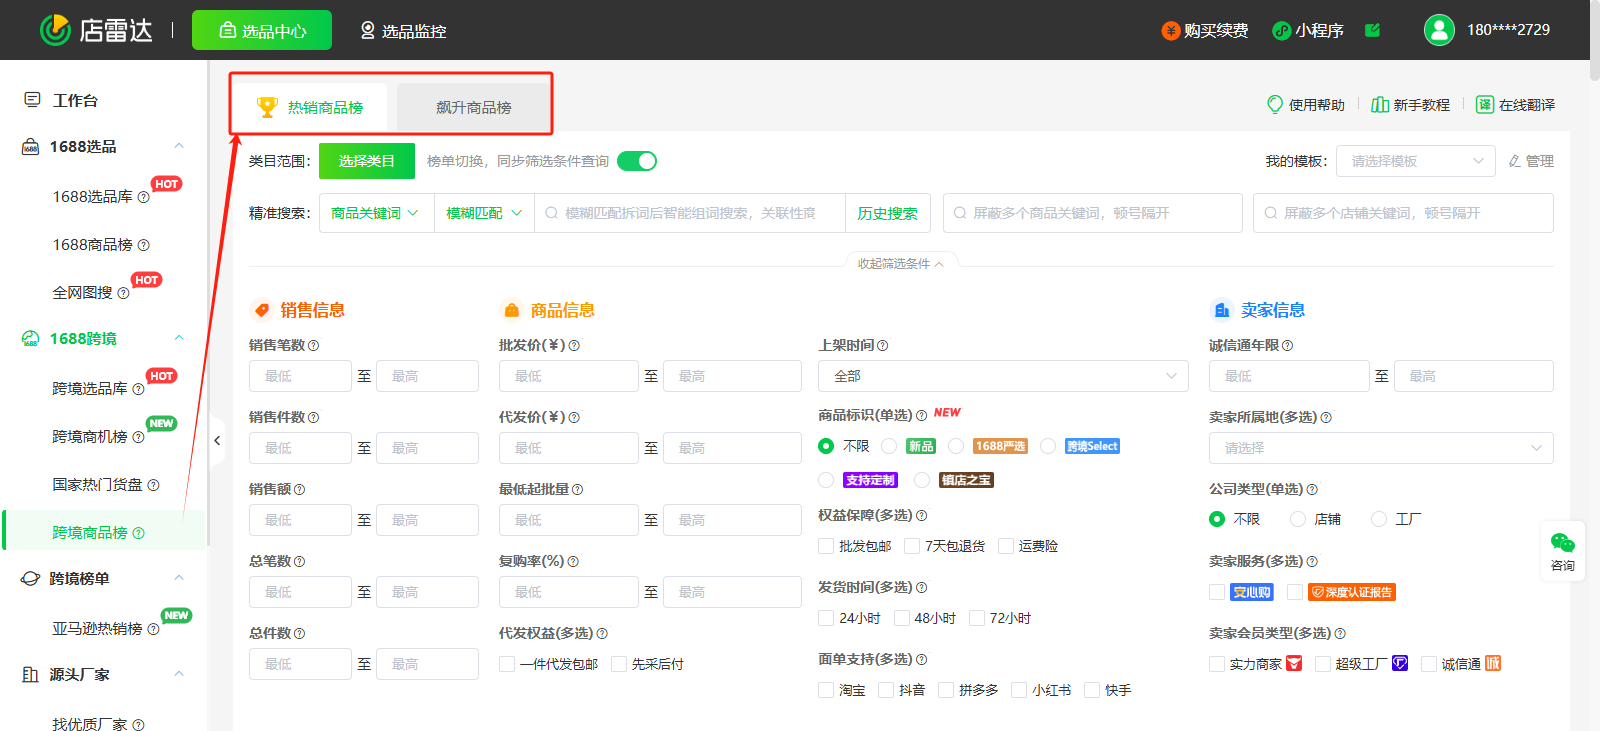Focus the 屏蔽多个店铺关键词 input field
This screenshot has width=1600, height=731.
(1403, 213)
